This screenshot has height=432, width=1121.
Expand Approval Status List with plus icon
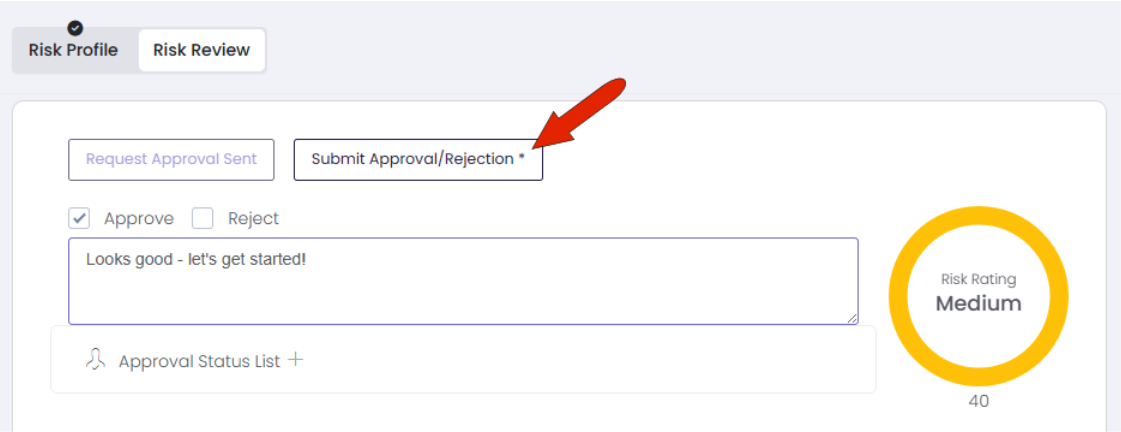(x=295, y=360)
